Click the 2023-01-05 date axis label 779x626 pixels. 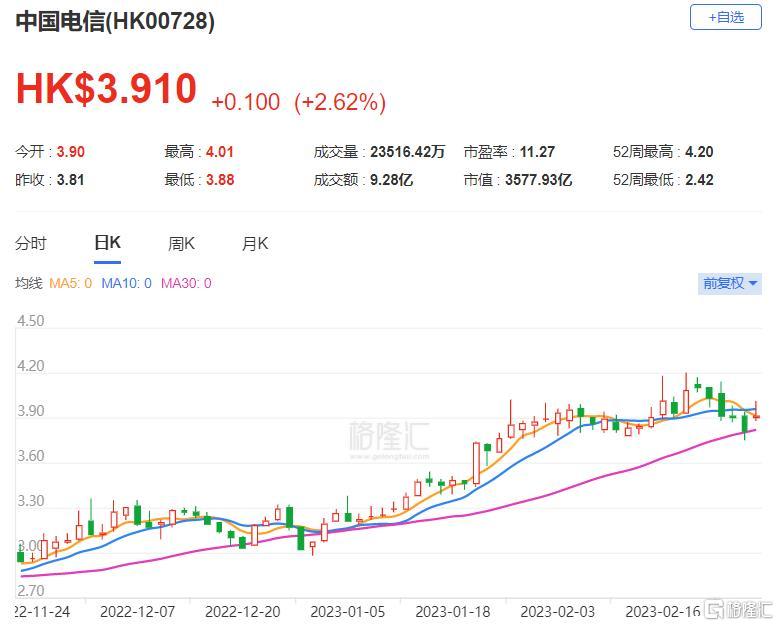[348, 612]
